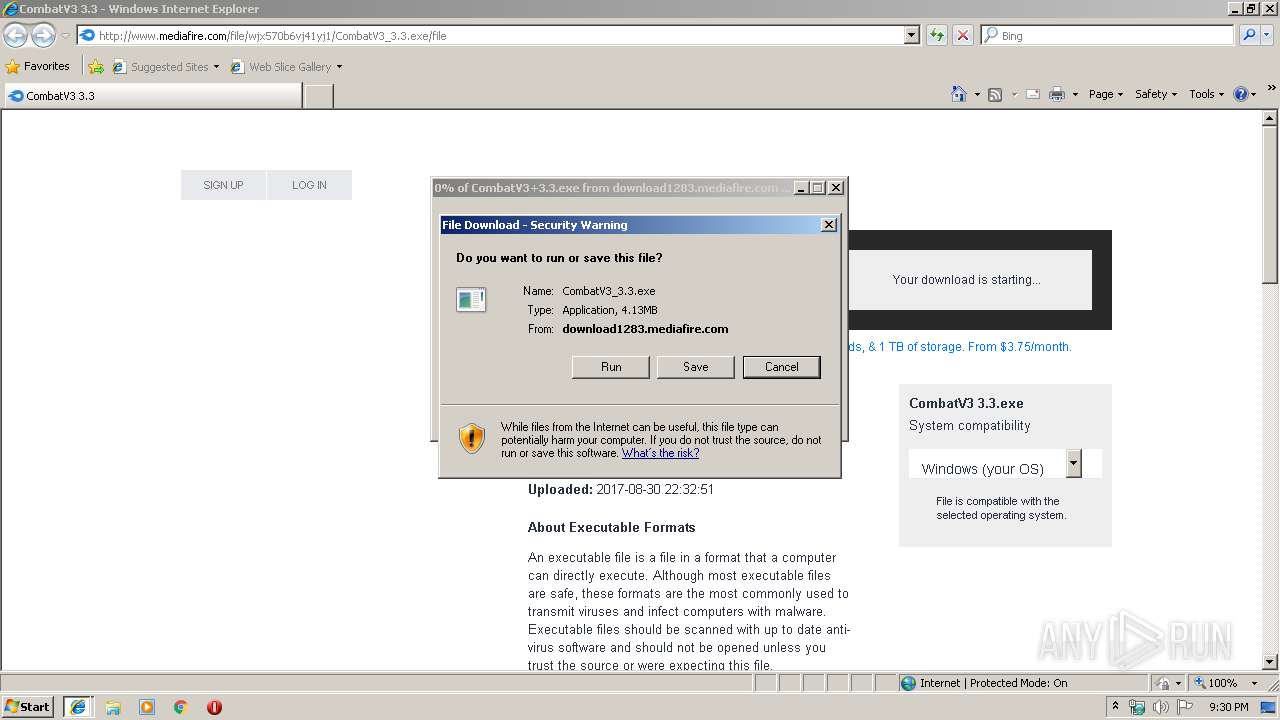Open the Safety menu
Image resolution: width=1280 pixels, height=720 pixels.
(1155, 94)
